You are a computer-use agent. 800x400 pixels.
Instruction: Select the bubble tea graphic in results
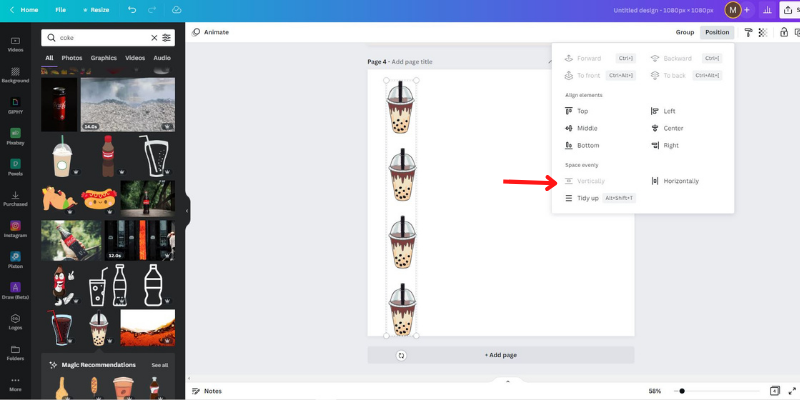pos(98,328)
